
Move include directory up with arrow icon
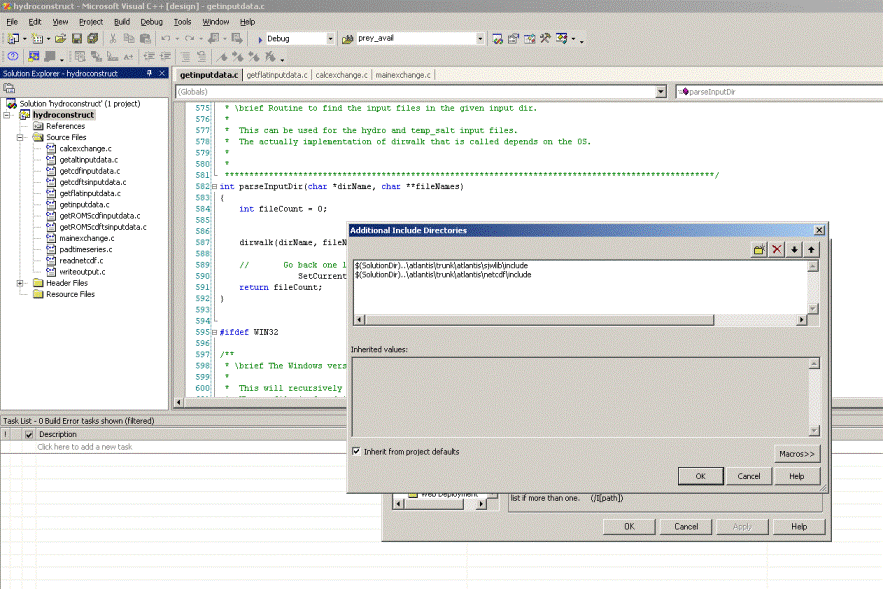pos(811,249)
